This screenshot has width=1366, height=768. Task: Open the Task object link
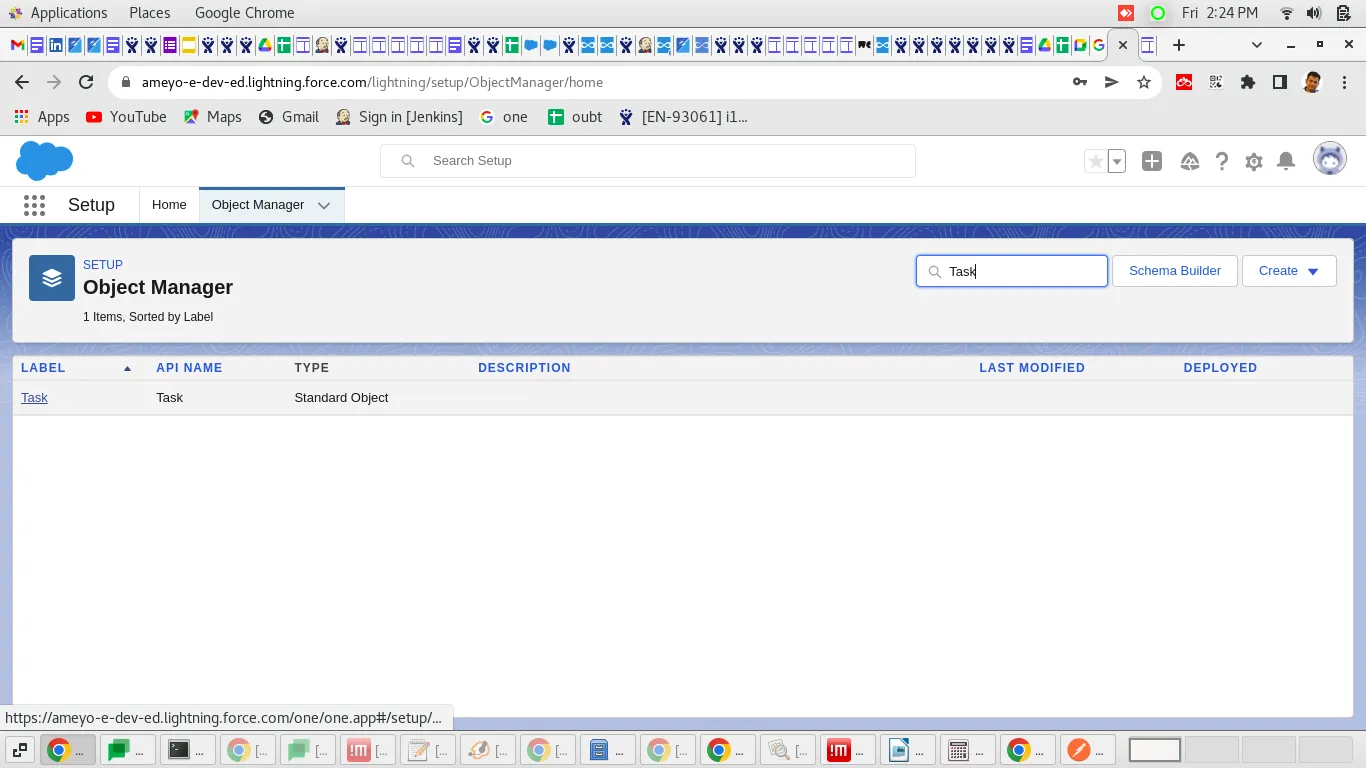pos(34,398)
